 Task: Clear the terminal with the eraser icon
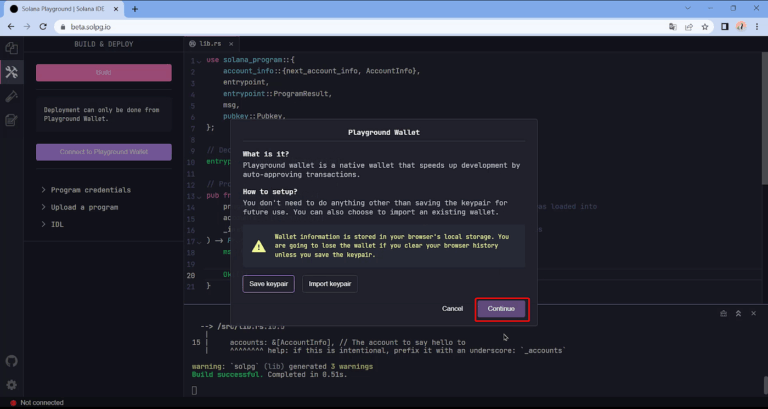[723, 313]
